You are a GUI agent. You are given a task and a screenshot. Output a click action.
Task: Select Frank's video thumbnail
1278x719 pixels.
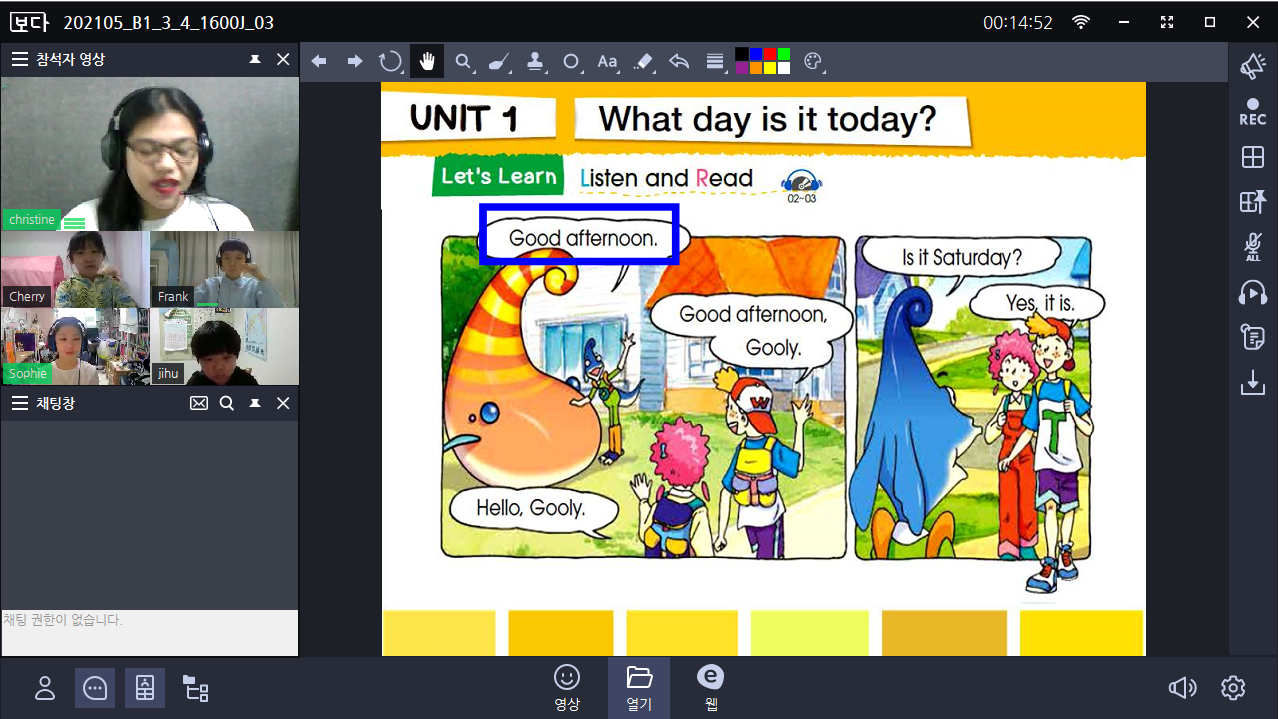click(x=224, y=269)
